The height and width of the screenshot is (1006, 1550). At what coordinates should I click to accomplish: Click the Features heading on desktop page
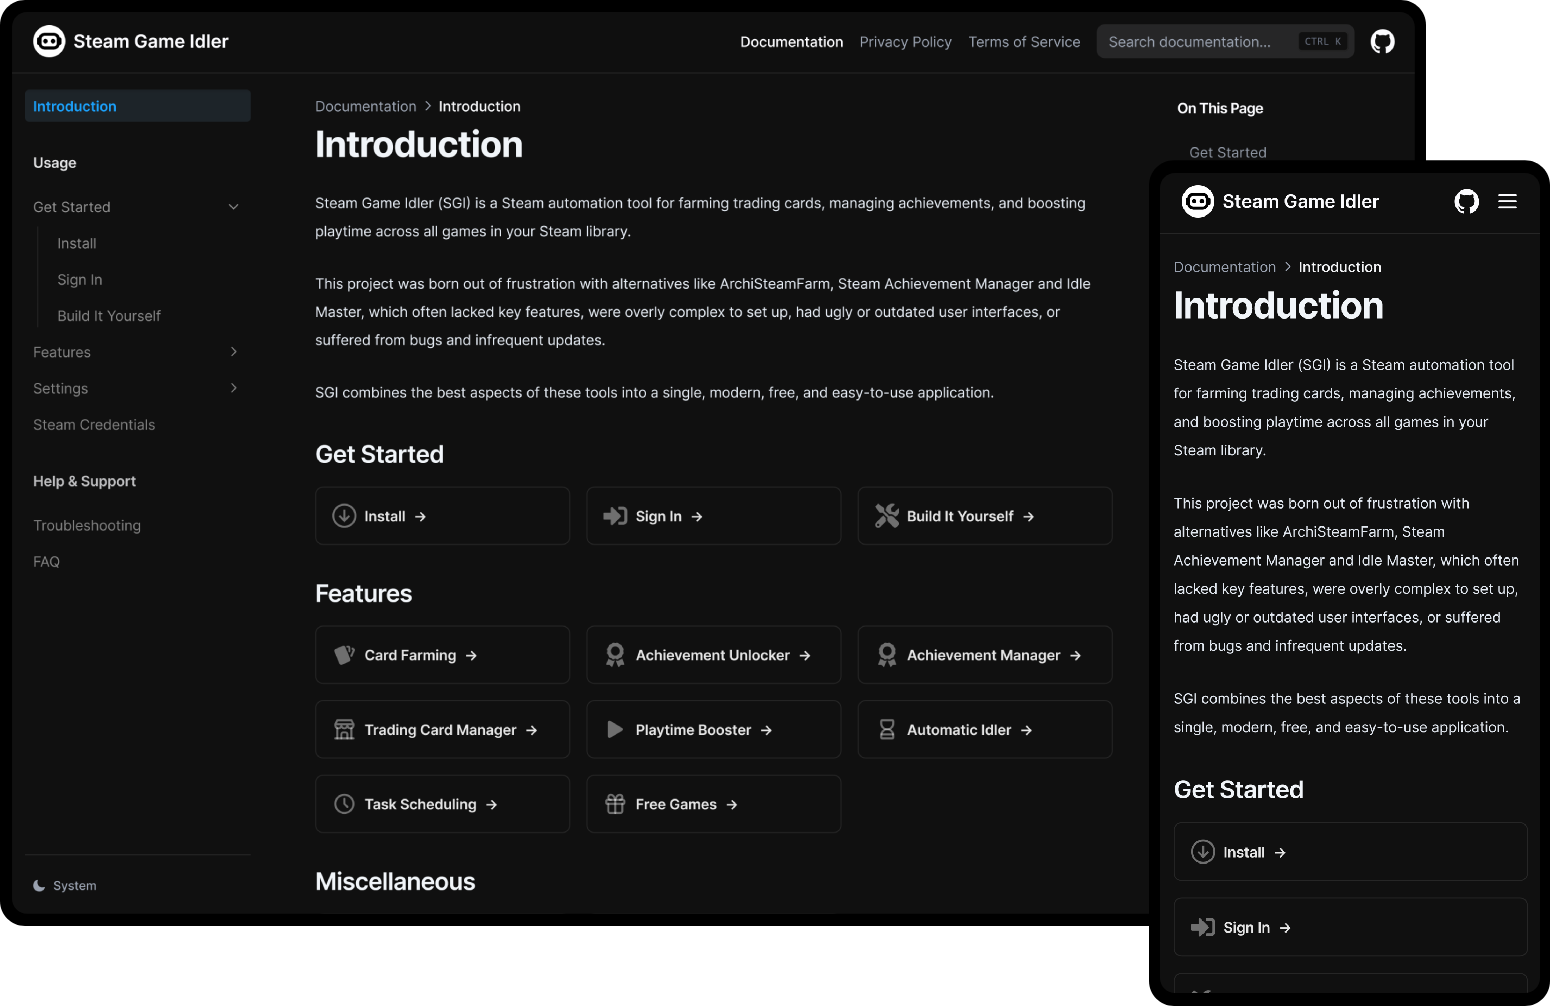(x=364, y=594)
